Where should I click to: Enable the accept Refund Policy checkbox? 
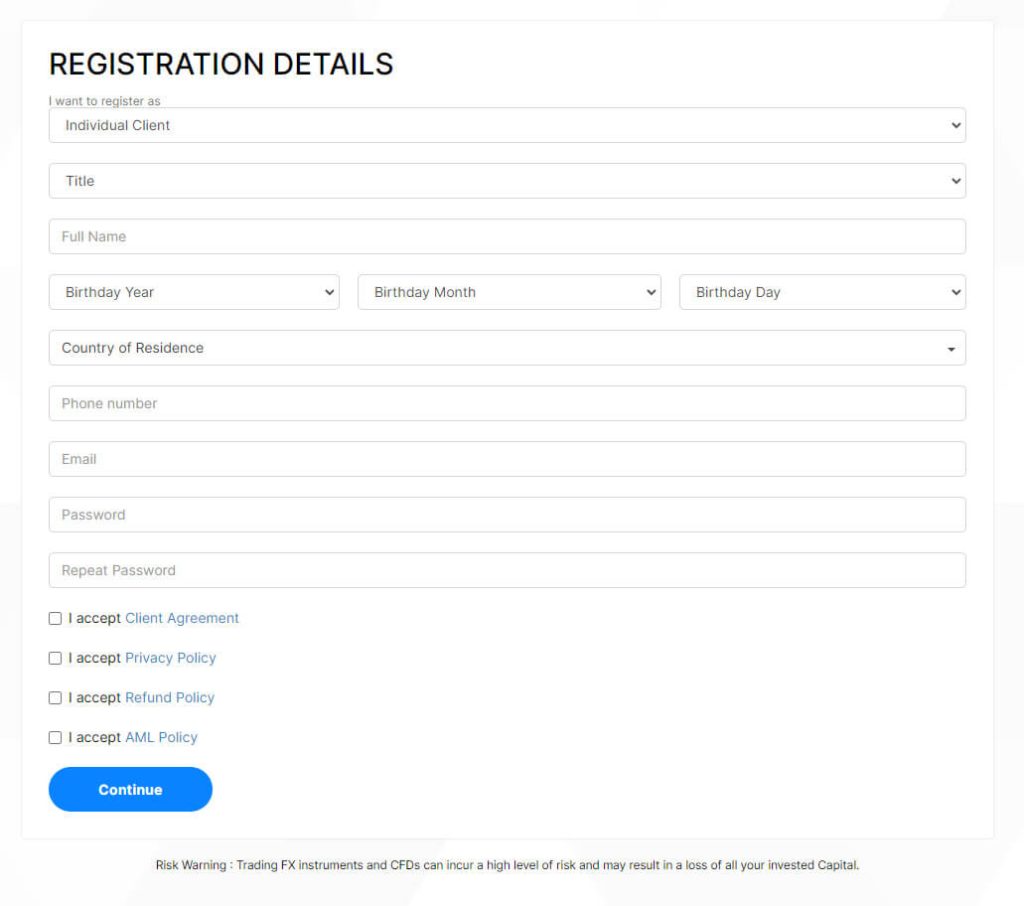coord(56,698)
